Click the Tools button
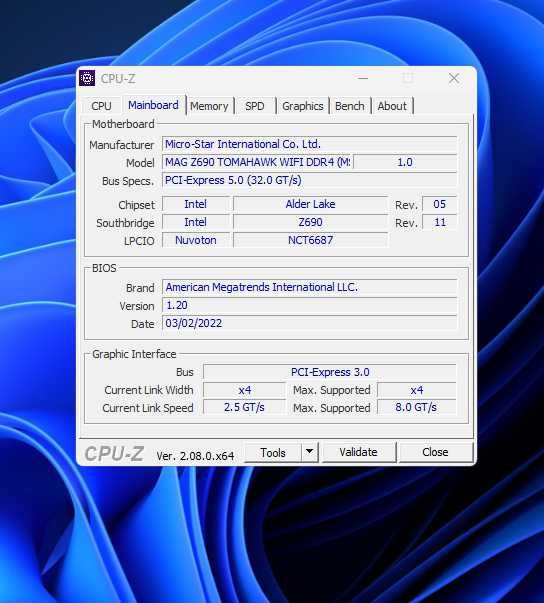The width and height of the screenshot is (544, 603). [273, 453]
